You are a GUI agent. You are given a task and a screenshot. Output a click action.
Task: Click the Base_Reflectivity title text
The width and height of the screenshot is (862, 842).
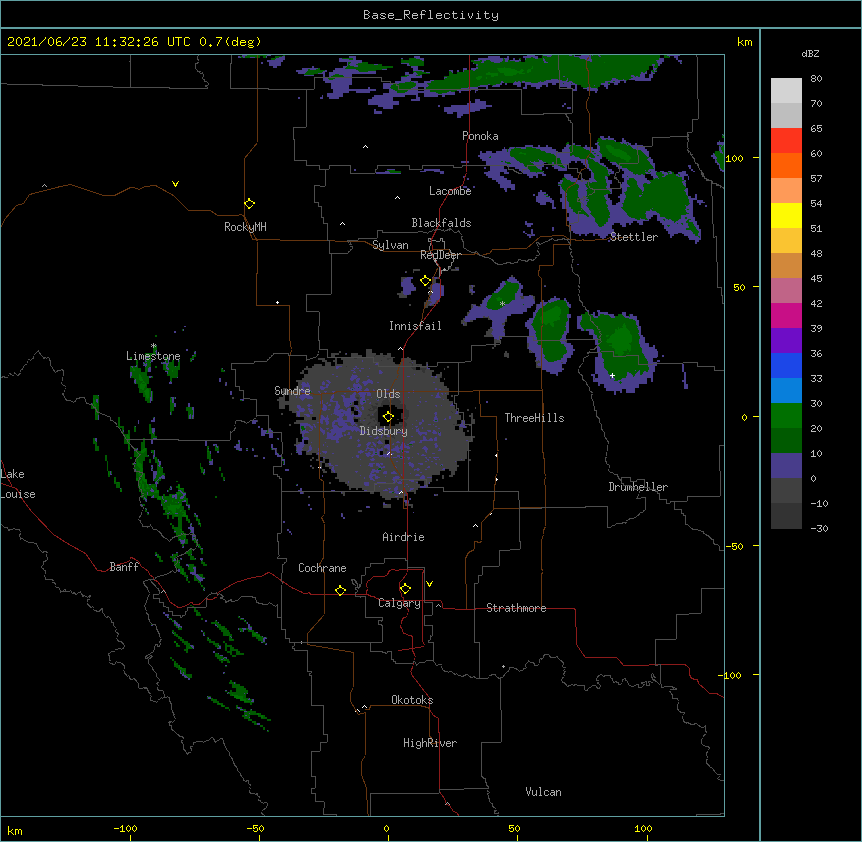(431, 15)
